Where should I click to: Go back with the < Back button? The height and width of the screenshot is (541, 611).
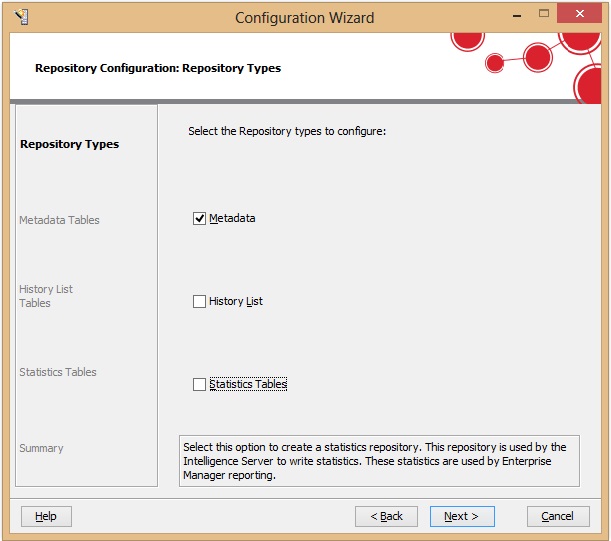386,516
